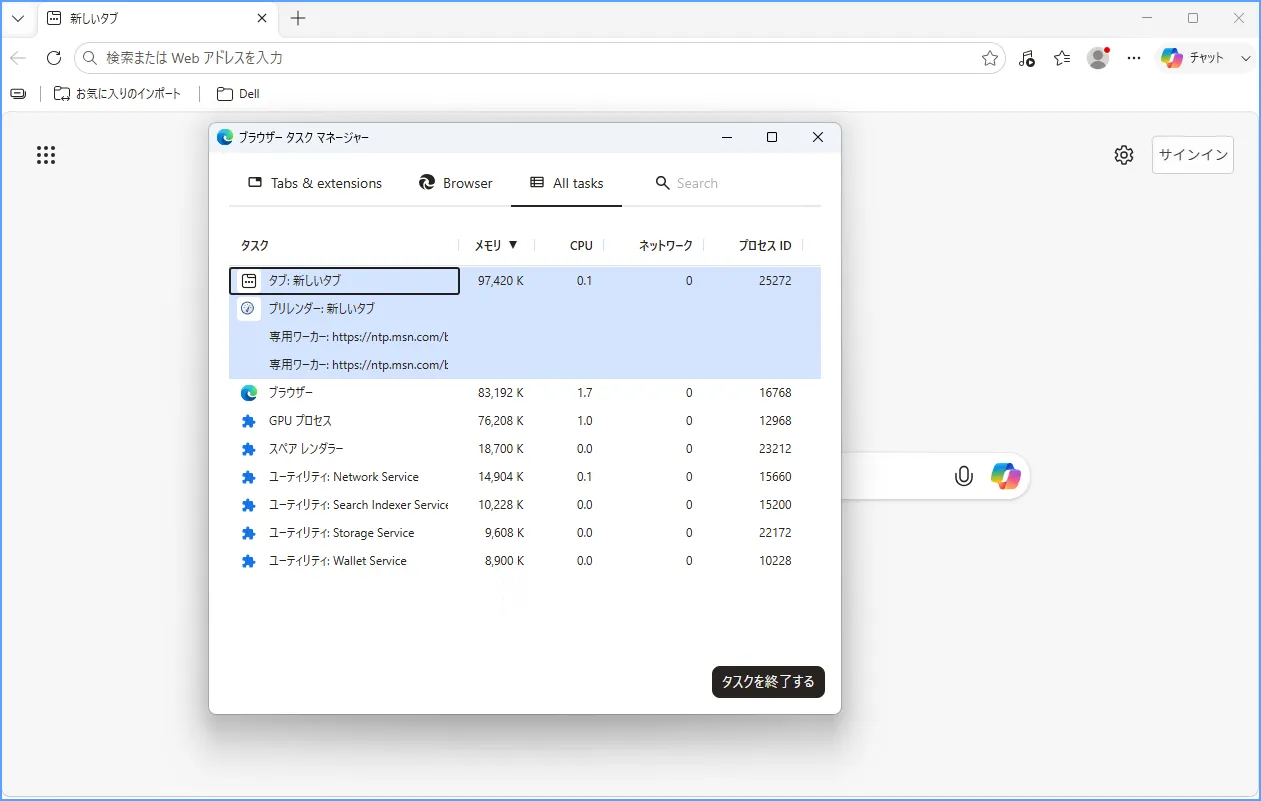
Task: Start voice search with microphone icon
Action: (x=964, y=476)
